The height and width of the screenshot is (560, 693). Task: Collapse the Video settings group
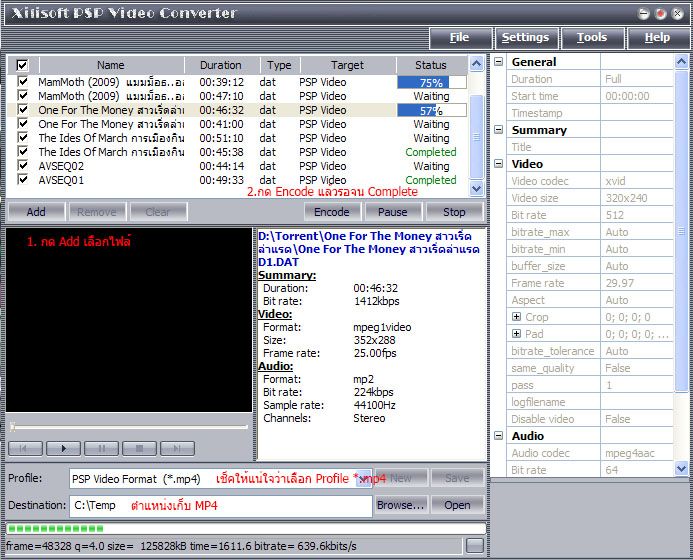tap(499, 164)
